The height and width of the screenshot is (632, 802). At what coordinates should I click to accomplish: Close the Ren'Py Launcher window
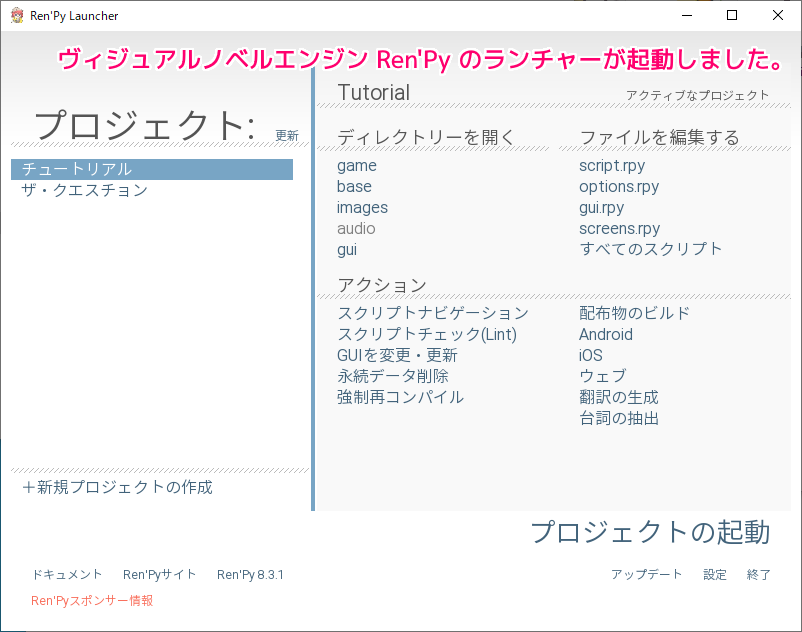coord(777,15)
